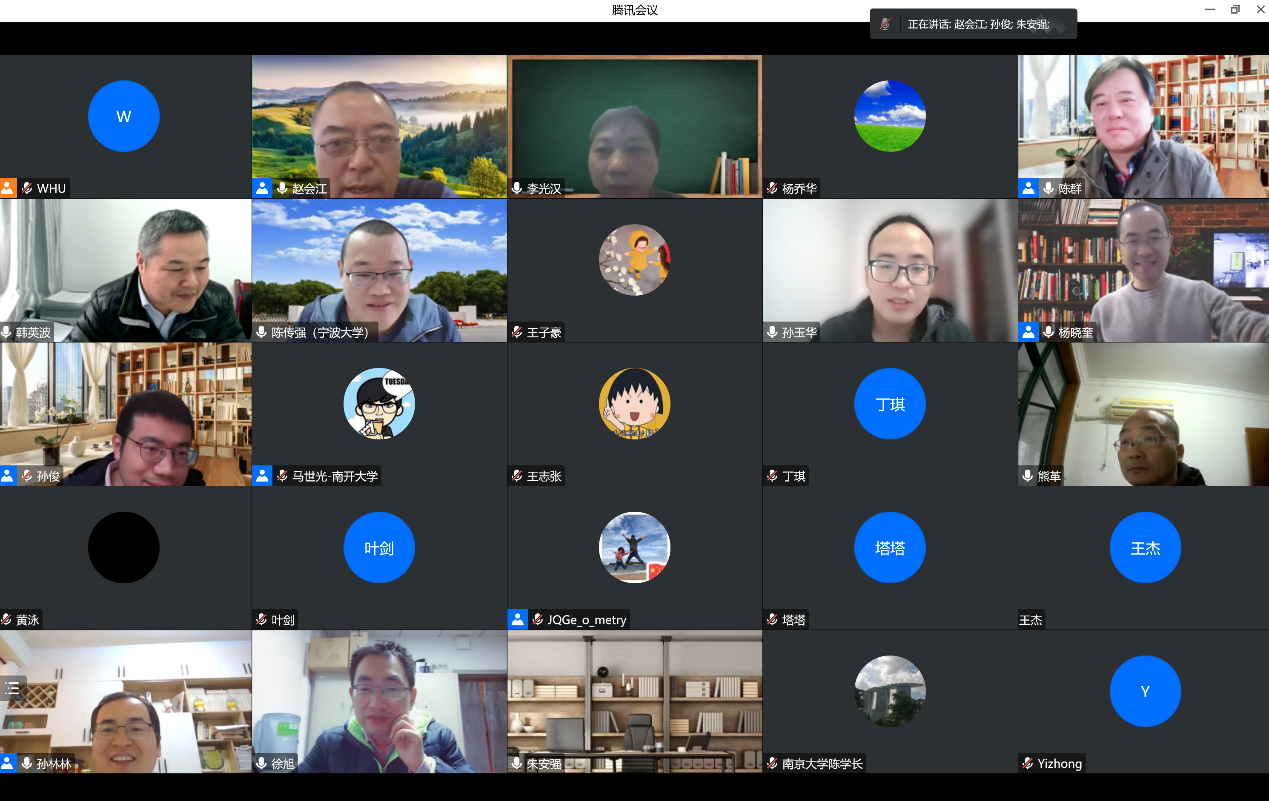
Task: Select the blue W avatar of WHU
Action: (124, 116)
